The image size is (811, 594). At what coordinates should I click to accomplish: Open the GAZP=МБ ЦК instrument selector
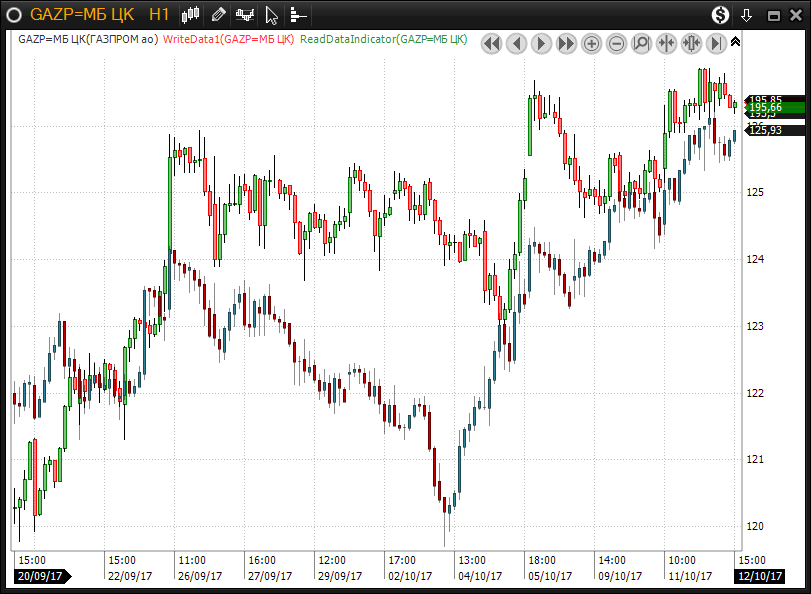83,14
